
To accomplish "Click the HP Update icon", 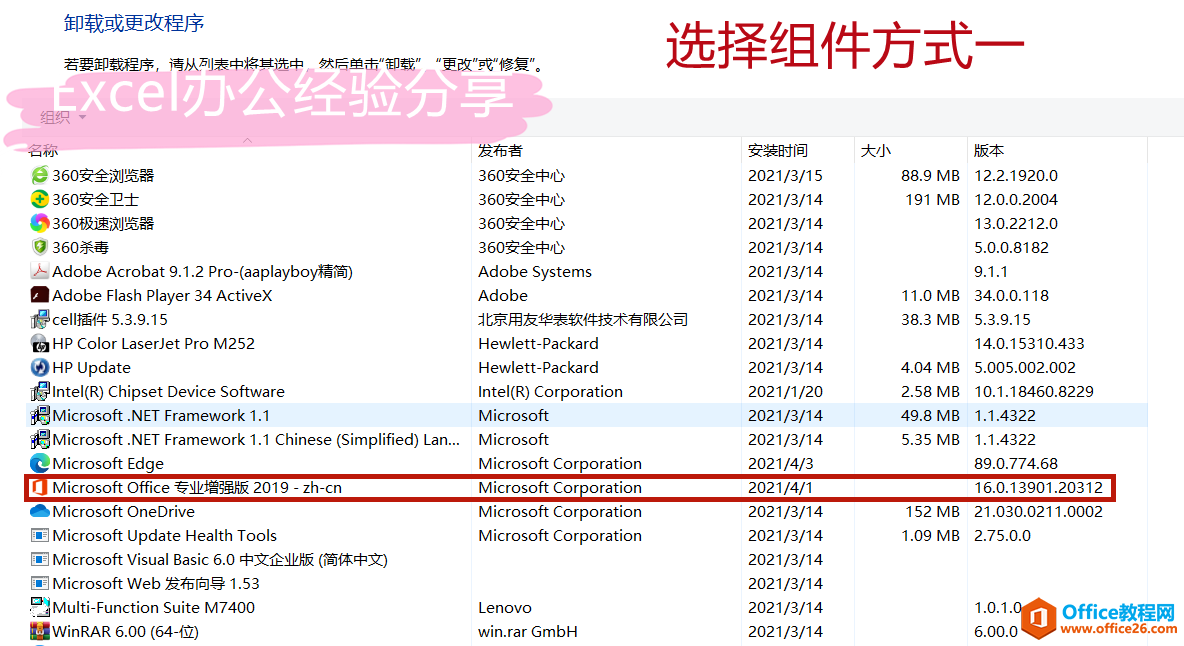I will [x=39, y=368].
